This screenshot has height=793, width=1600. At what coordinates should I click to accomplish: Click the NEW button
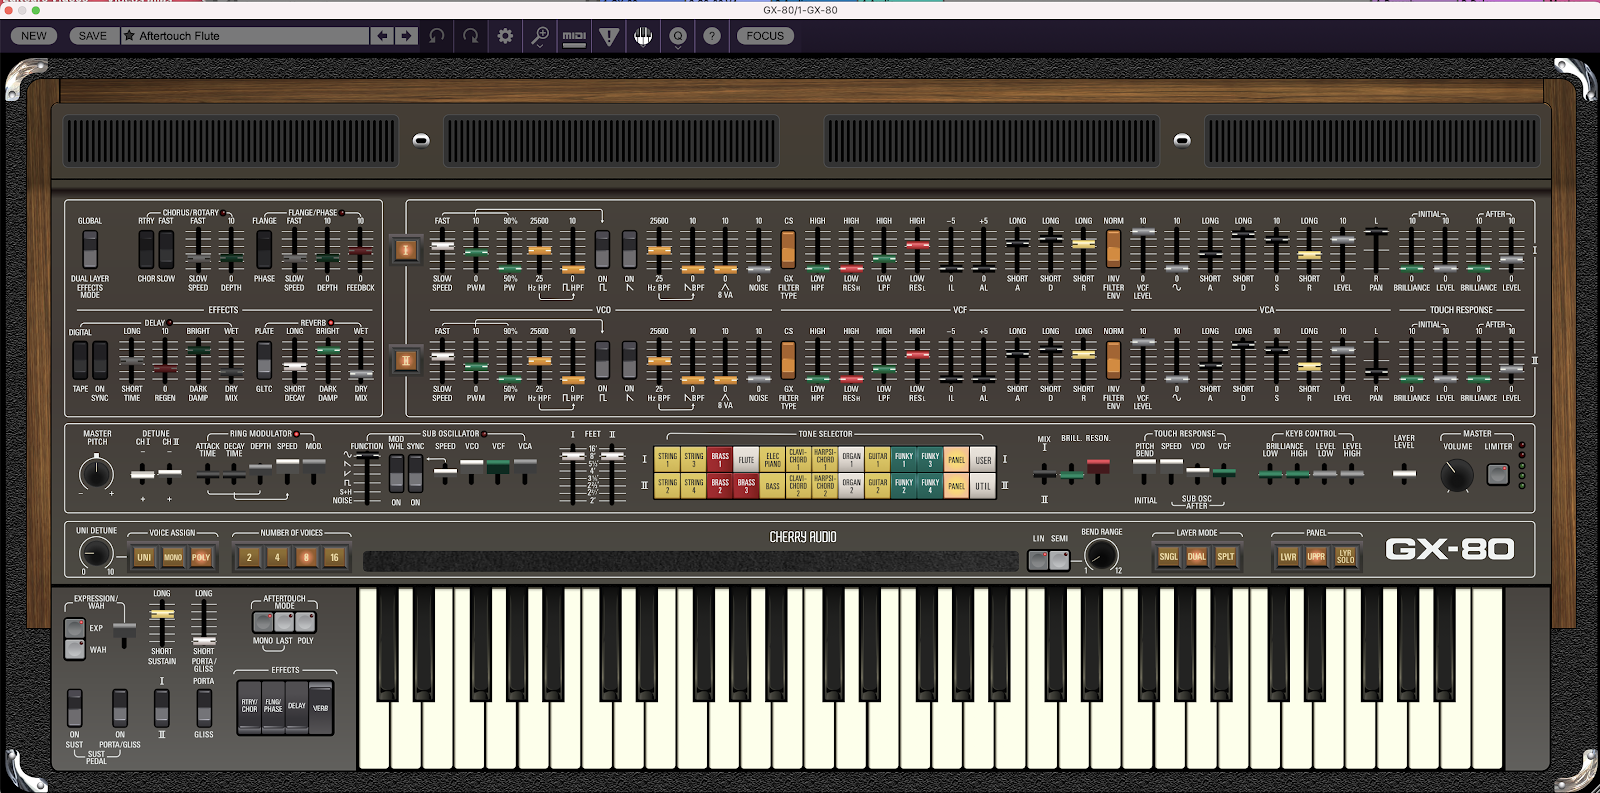click(34, 36)
